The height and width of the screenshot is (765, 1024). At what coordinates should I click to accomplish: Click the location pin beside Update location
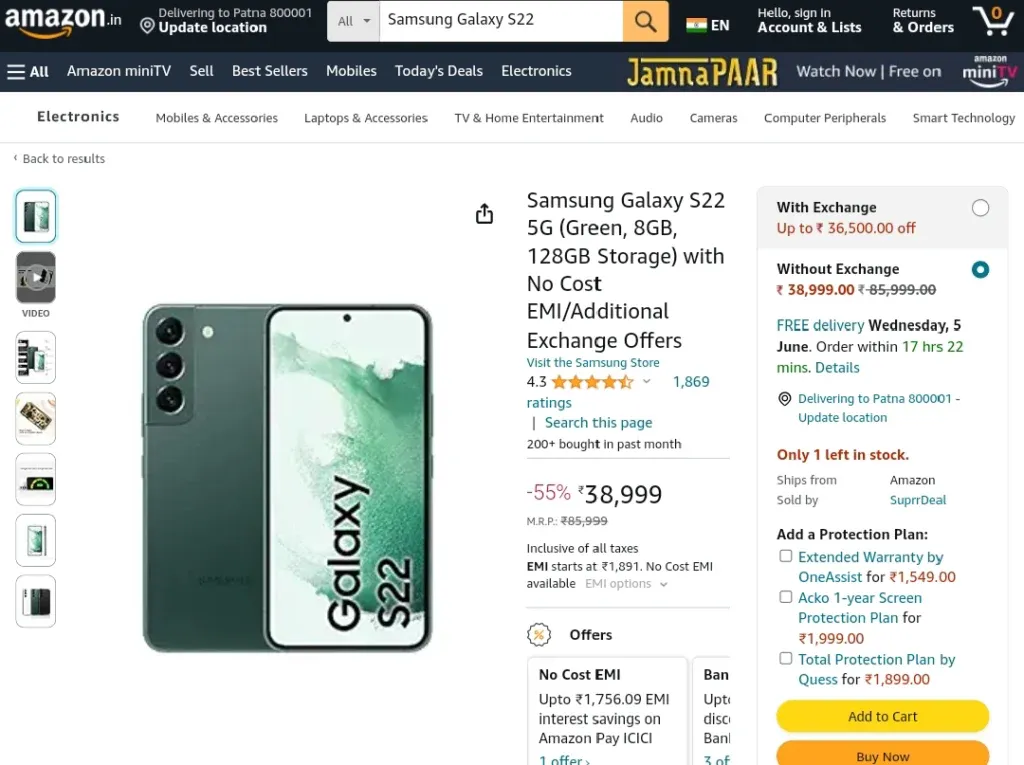tap(148, 26)
